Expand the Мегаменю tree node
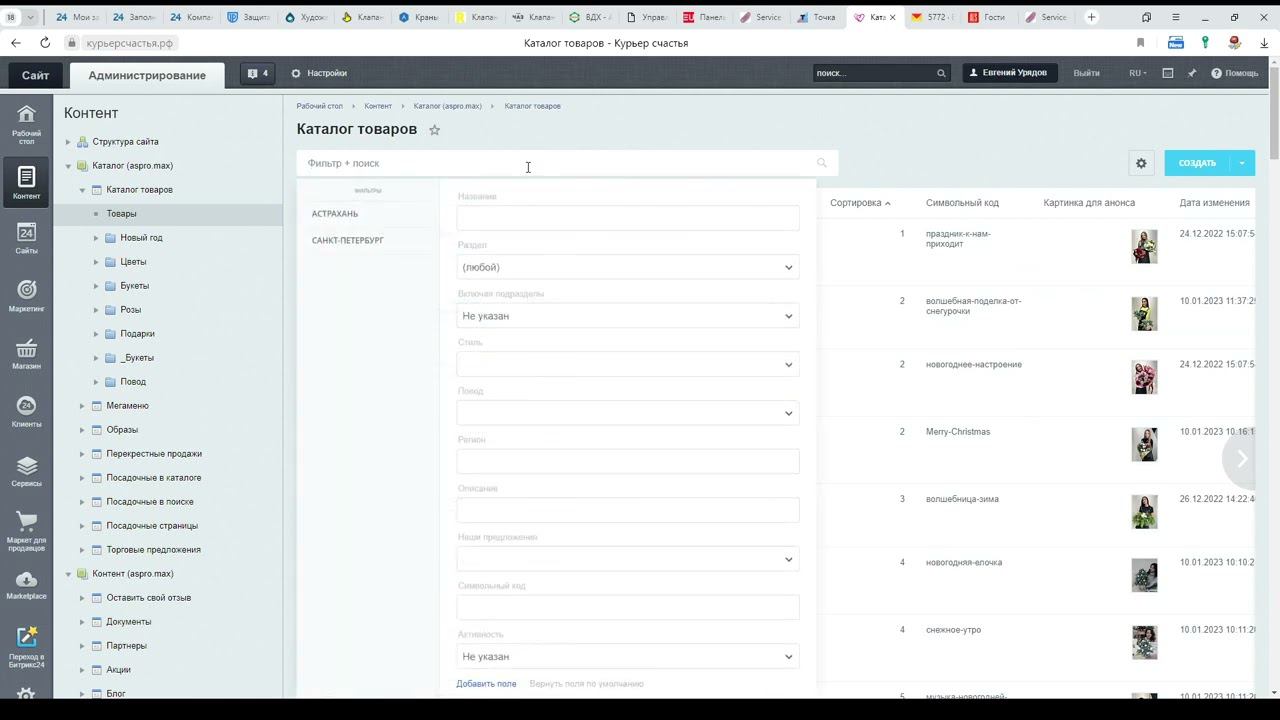The image size is (1280, 720). coord(82,406)
